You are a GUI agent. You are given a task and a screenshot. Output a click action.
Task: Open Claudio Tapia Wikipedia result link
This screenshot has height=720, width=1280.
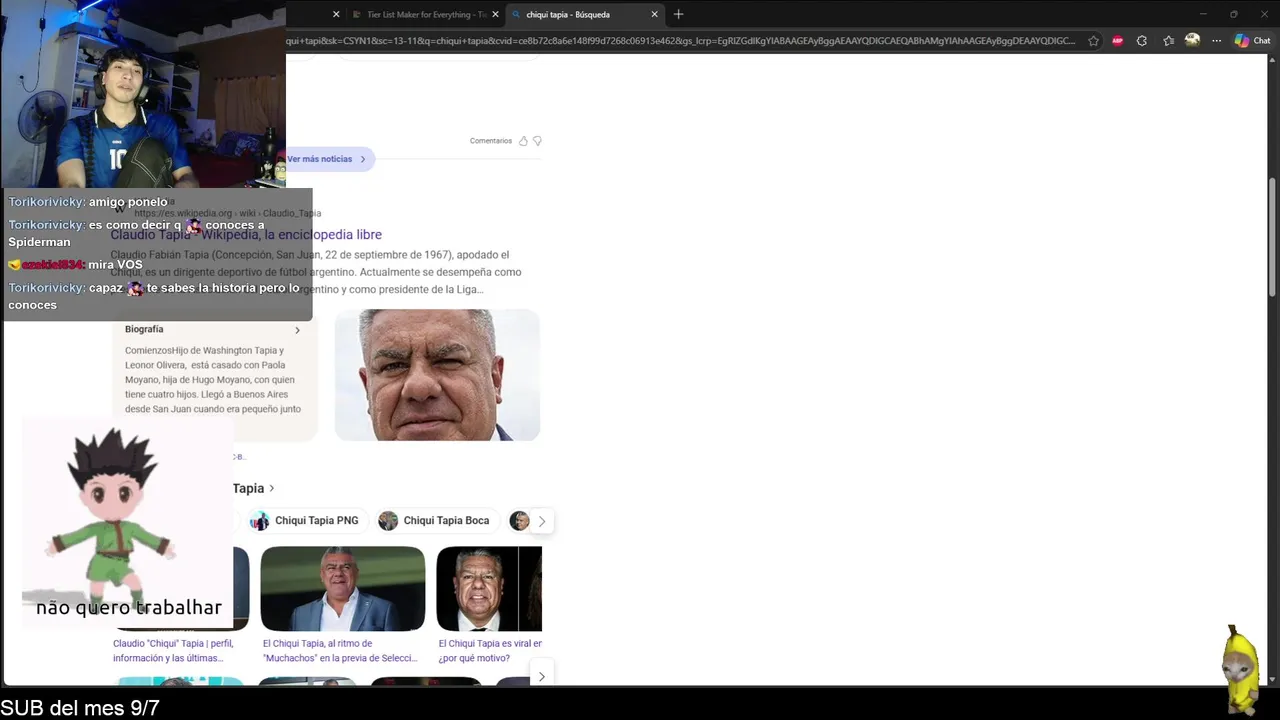click(246, 234)
